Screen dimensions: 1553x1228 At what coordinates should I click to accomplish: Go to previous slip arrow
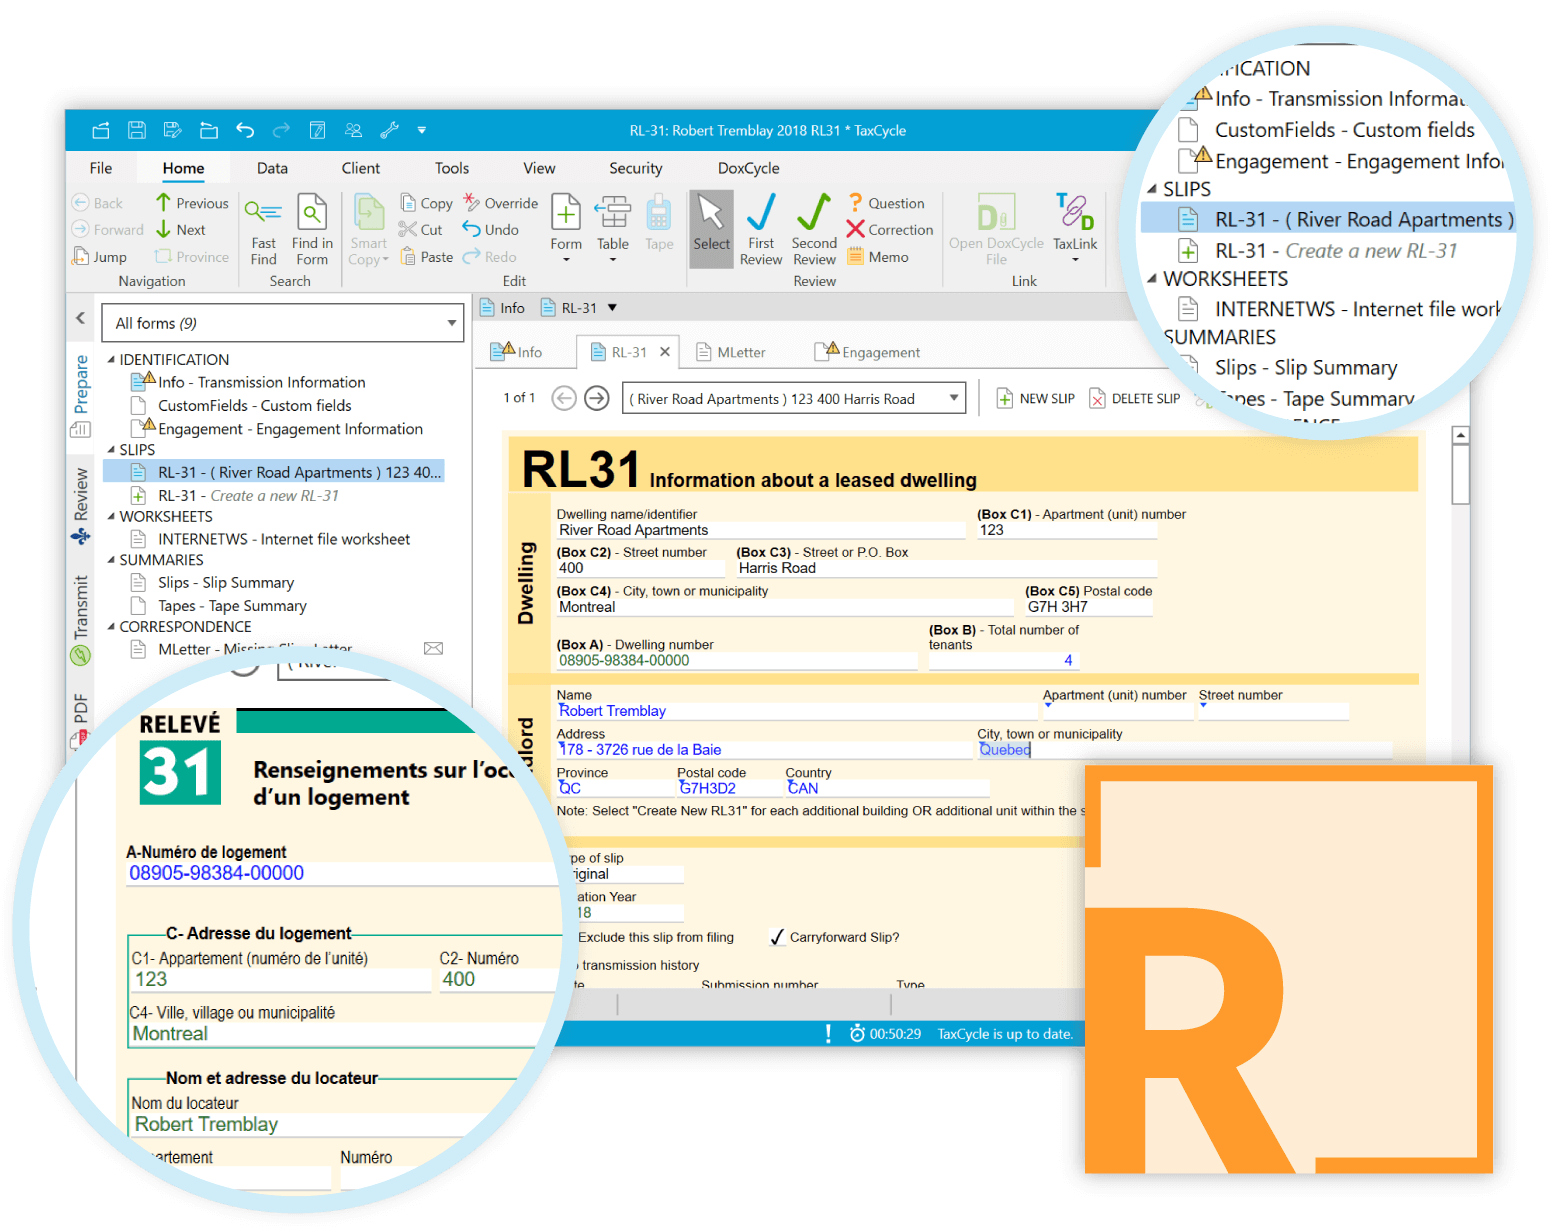pos(564,399)
